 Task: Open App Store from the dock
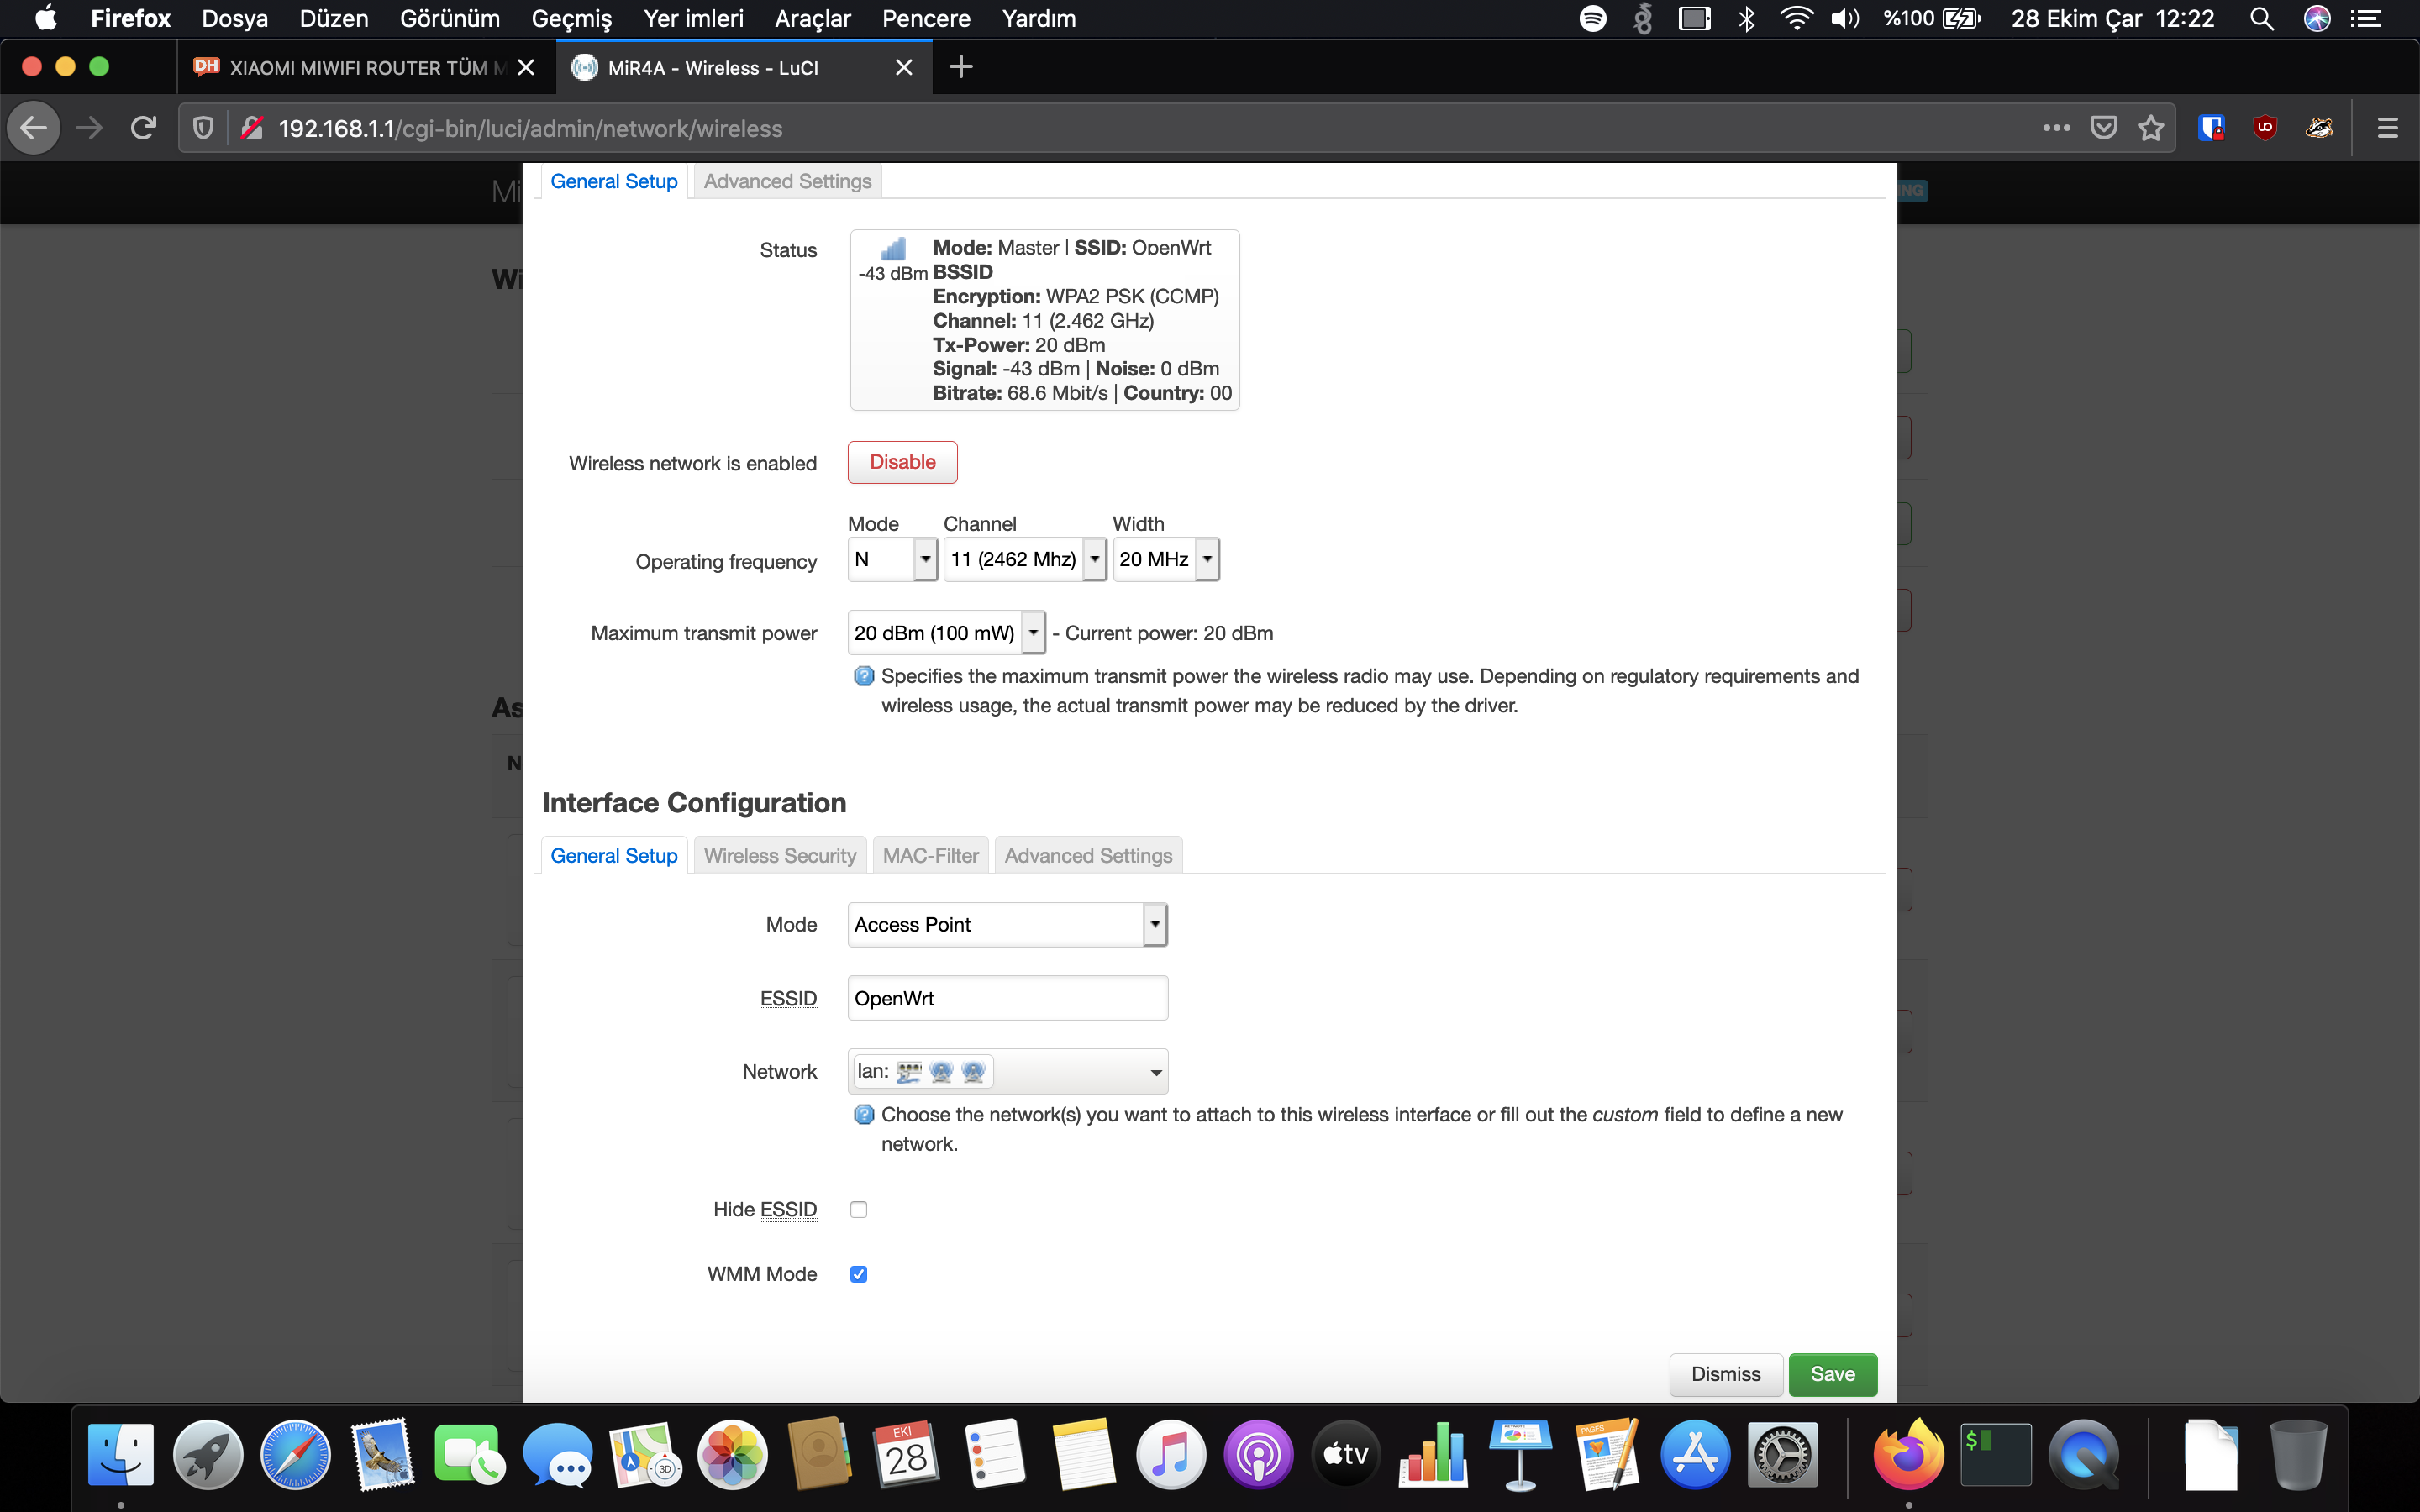1695,1455
